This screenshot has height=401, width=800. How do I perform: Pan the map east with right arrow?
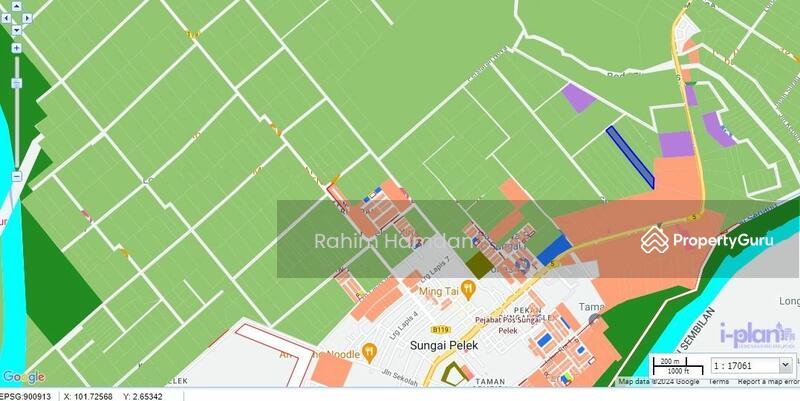pyautogui.click(x=27, y=17)
